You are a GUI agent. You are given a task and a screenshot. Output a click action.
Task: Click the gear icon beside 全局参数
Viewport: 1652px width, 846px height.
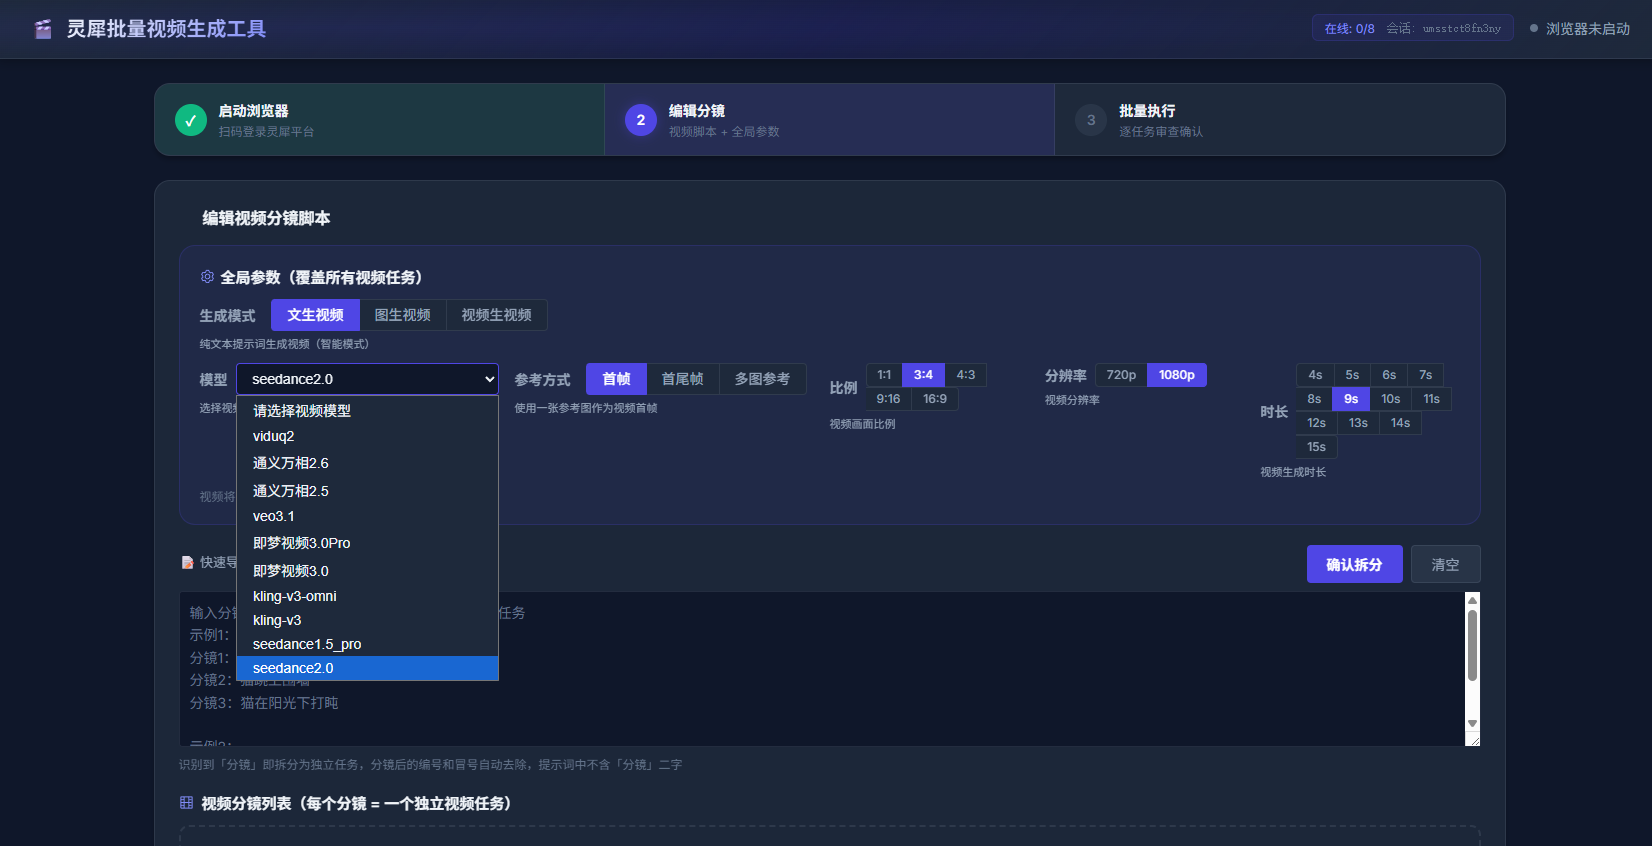point(207,277)
